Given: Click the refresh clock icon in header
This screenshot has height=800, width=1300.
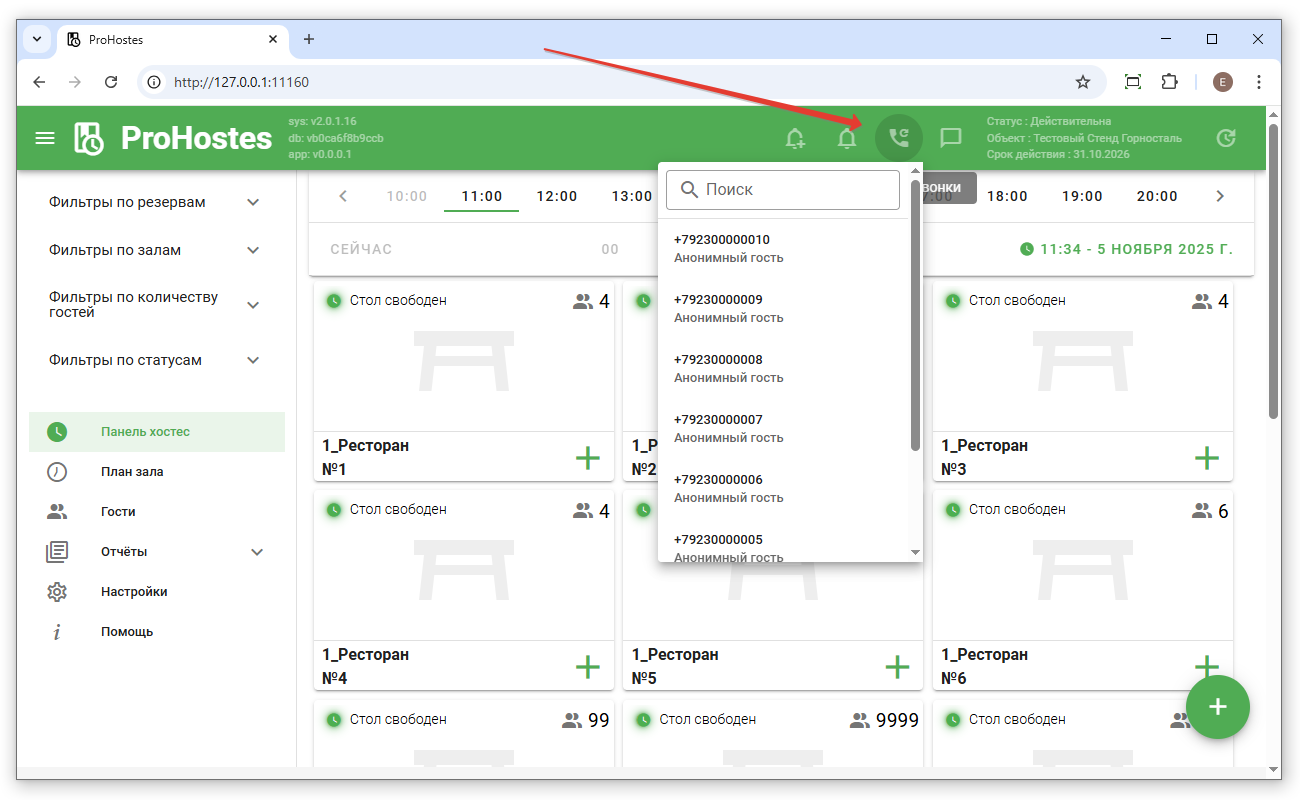Looking at the screenshot, I should 1226,138.
